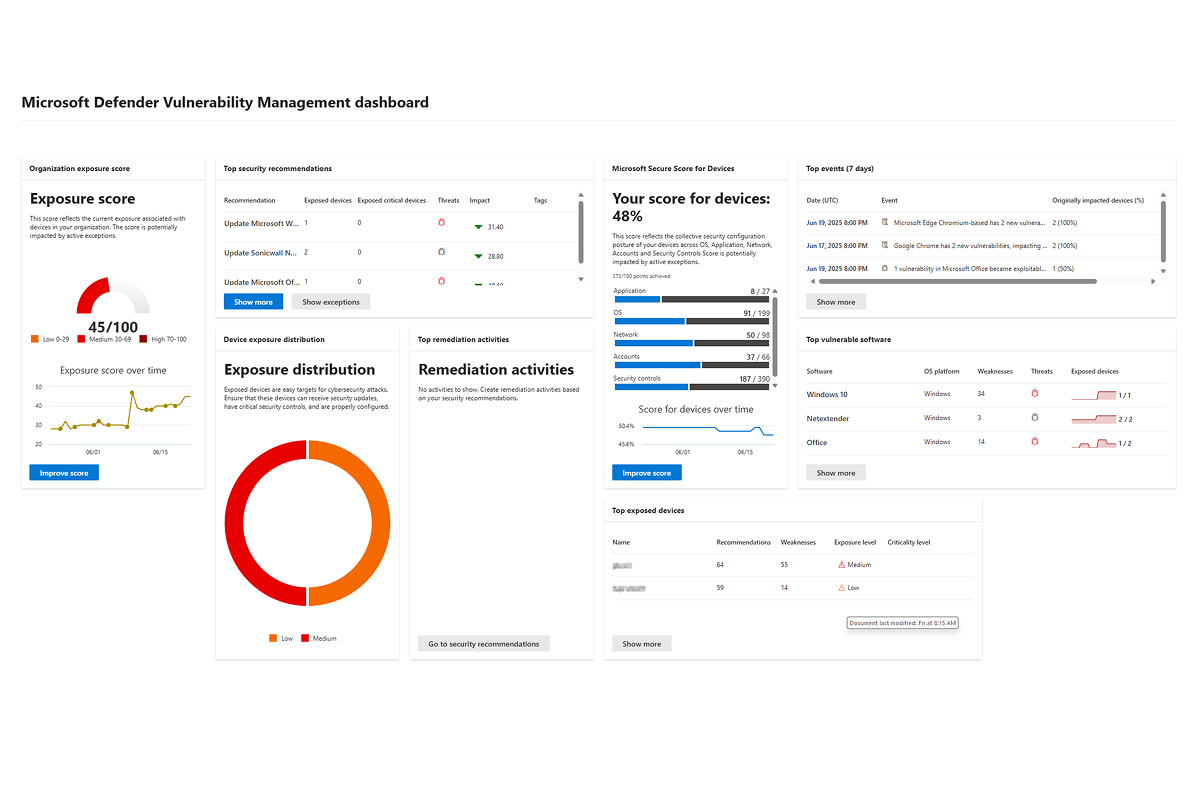The height and width of the screenshot is (800, 1200).
Task: Click the event icon for the Microsoft Edge Chromium-based row
Action: click(x=885, y=222)
